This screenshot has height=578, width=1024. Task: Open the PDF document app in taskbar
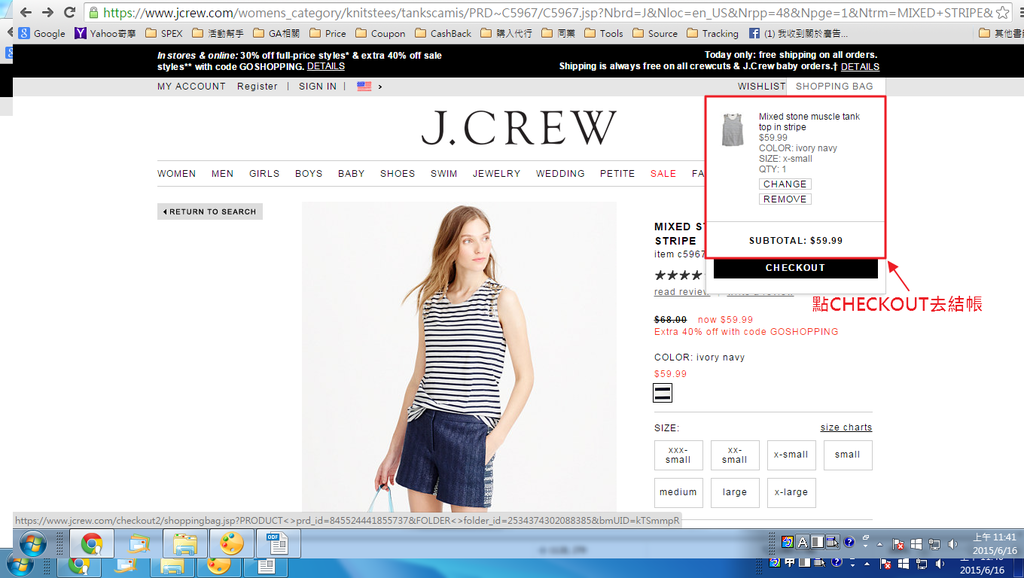click(x=278, y=543)
